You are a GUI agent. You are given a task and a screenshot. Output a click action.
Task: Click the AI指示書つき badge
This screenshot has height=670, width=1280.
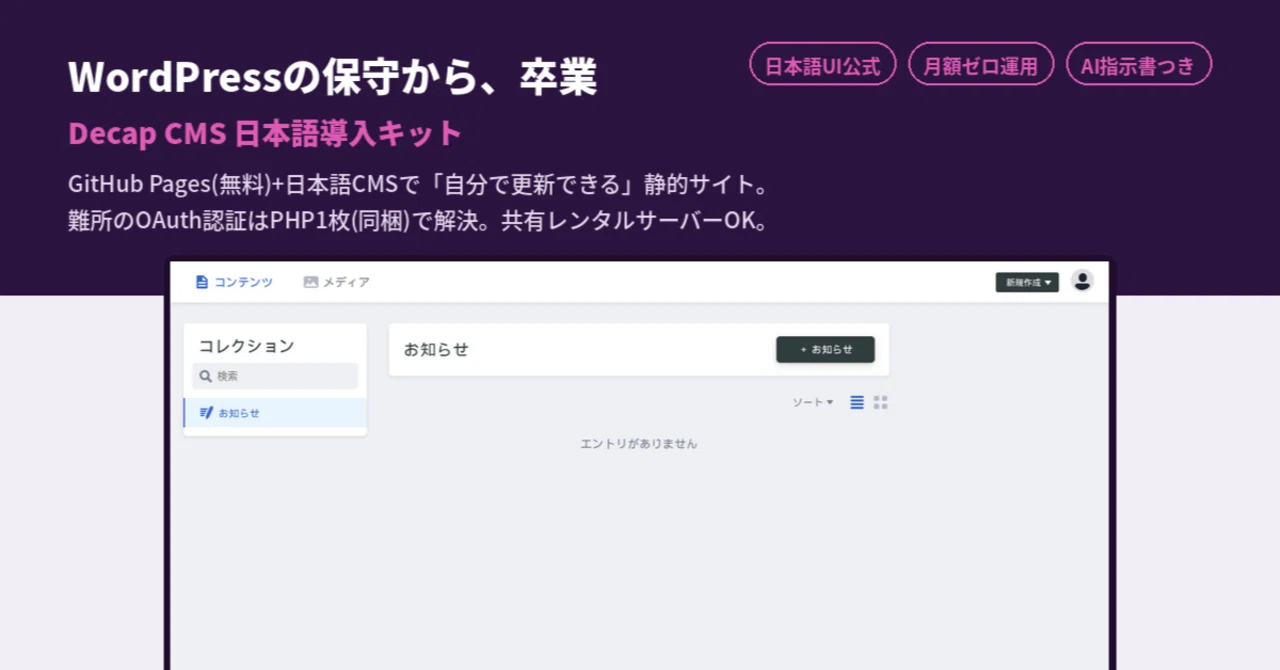coord(1139,64)
